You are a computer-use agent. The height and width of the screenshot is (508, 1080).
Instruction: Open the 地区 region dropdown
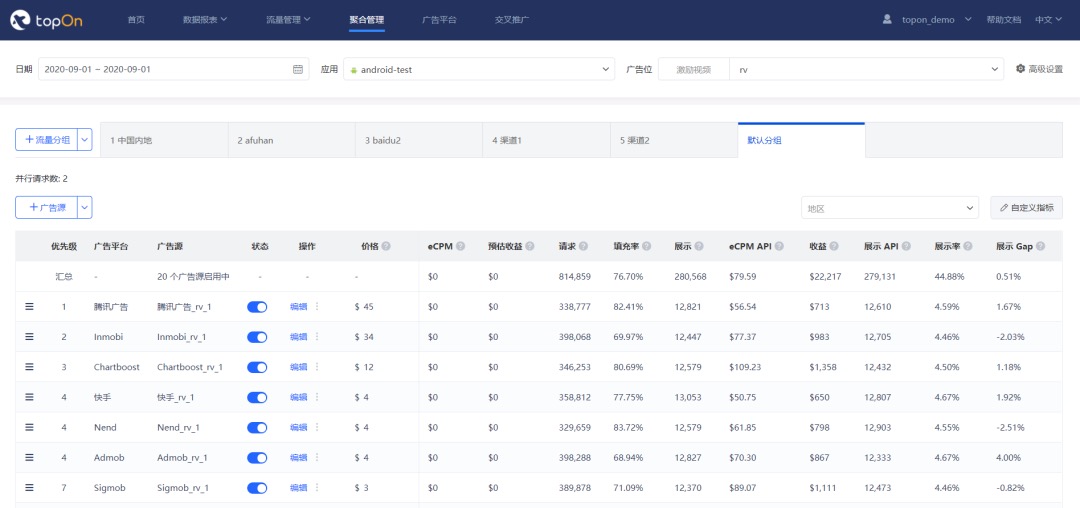[x=889, y=208]
